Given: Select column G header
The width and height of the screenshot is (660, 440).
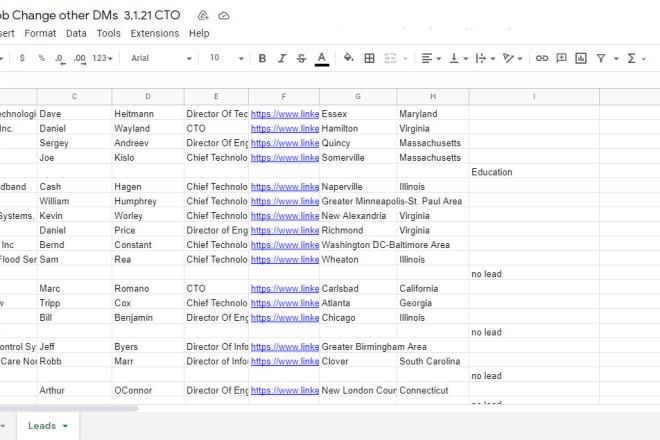Looking at the screenshot, I should click(x=358, y=96).
